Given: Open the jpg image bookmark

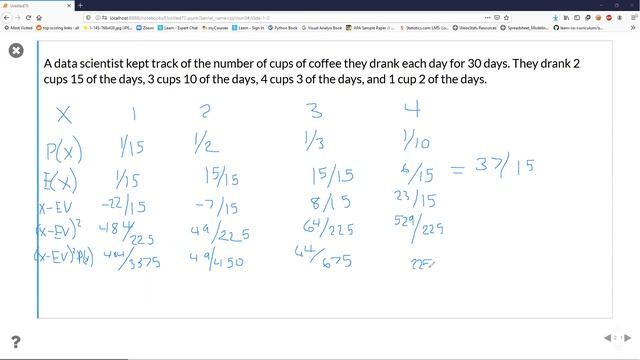Looking at the screenshot, I should click(x=108, y=28).
